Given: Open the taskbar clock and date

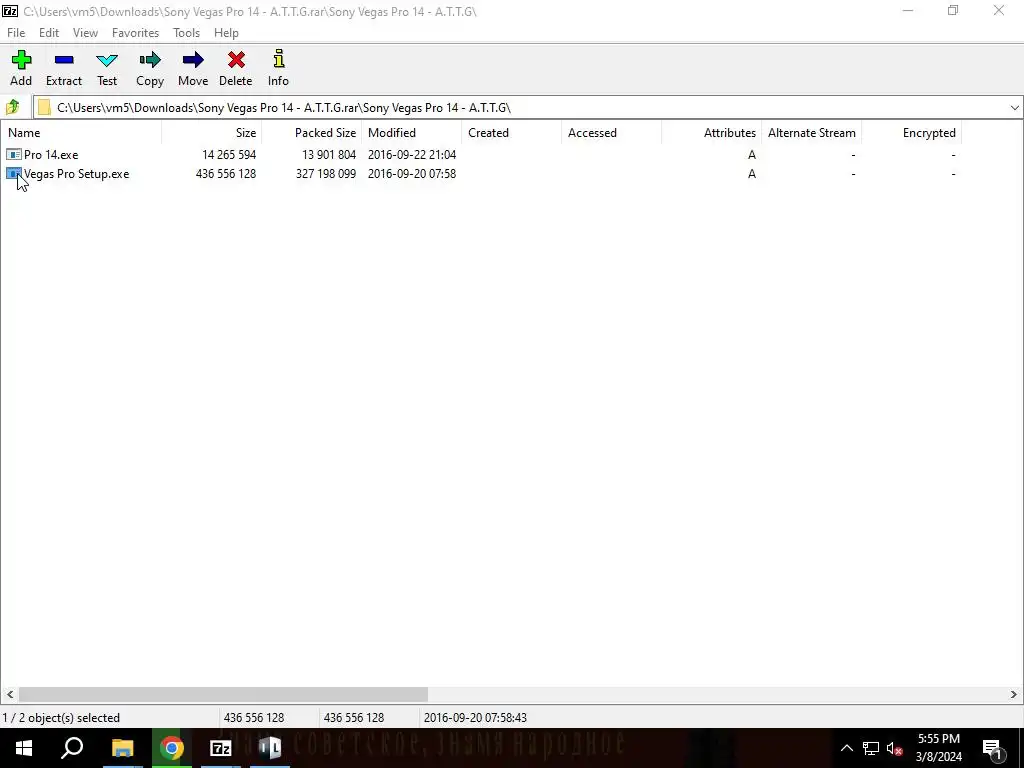Looking at the screenshot, I should (x=939, y=748).
